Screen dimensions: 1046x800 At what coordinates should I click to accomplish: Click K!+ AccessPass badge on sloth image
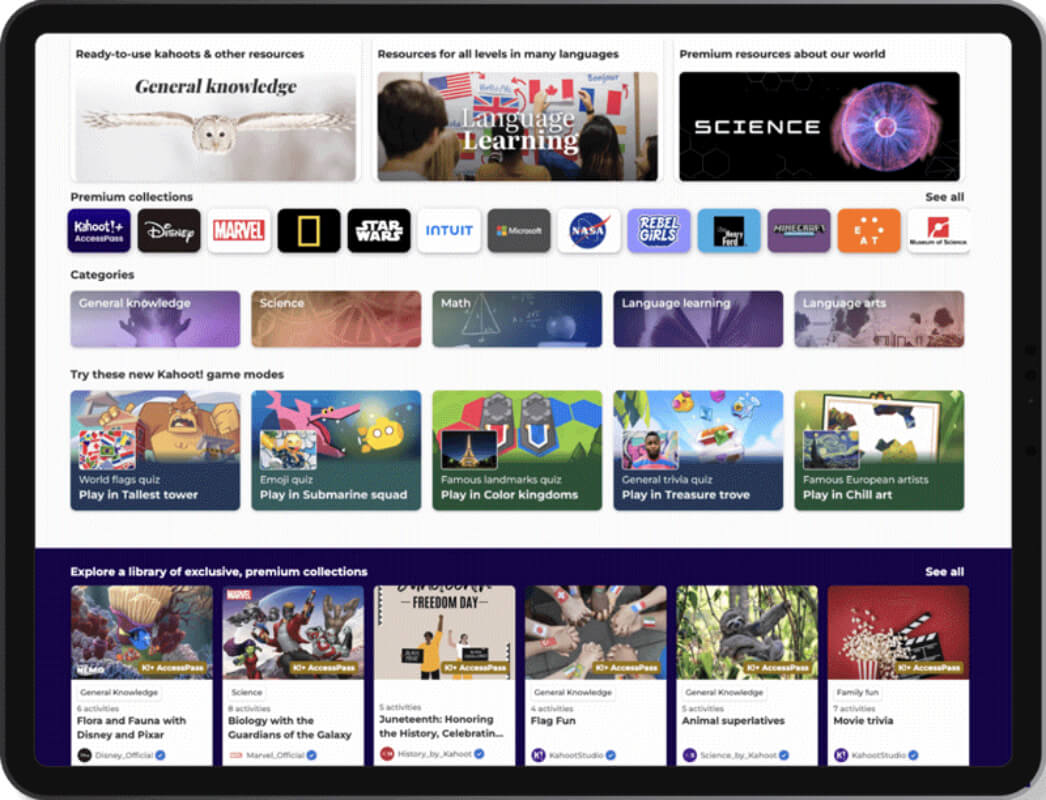tap(777, 668)
